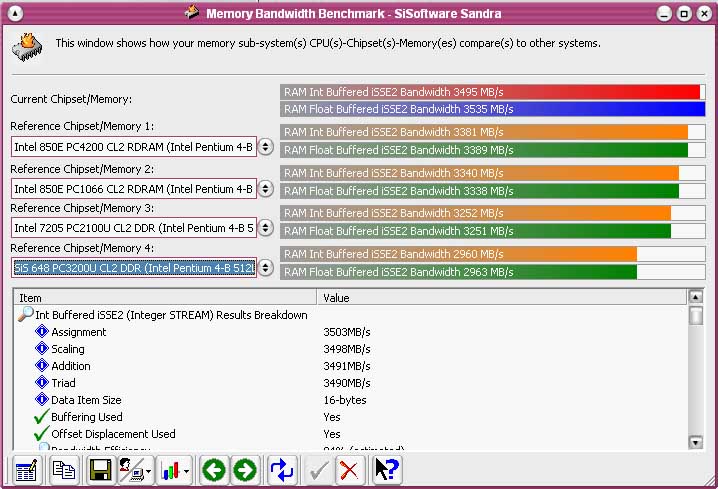Select the 16-bytes data item size value
Image resolution: width=718 pixels, height=489 pixels.
(x=345, y=400)
